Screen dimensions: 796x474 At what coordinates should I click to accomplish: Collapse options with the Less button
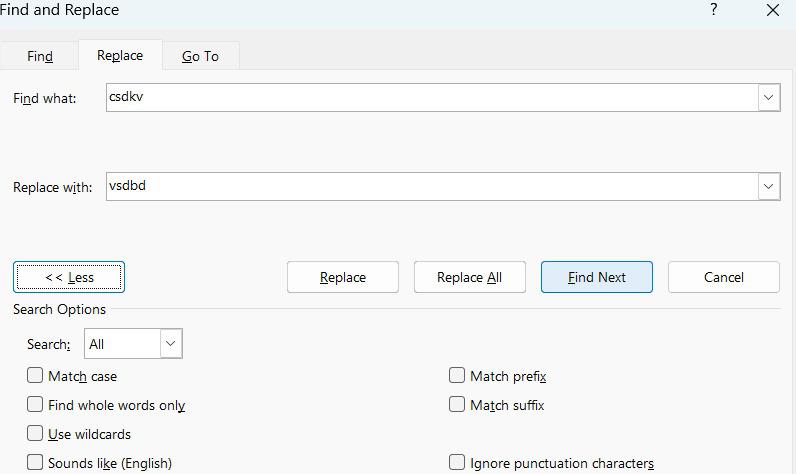(69, 277)
